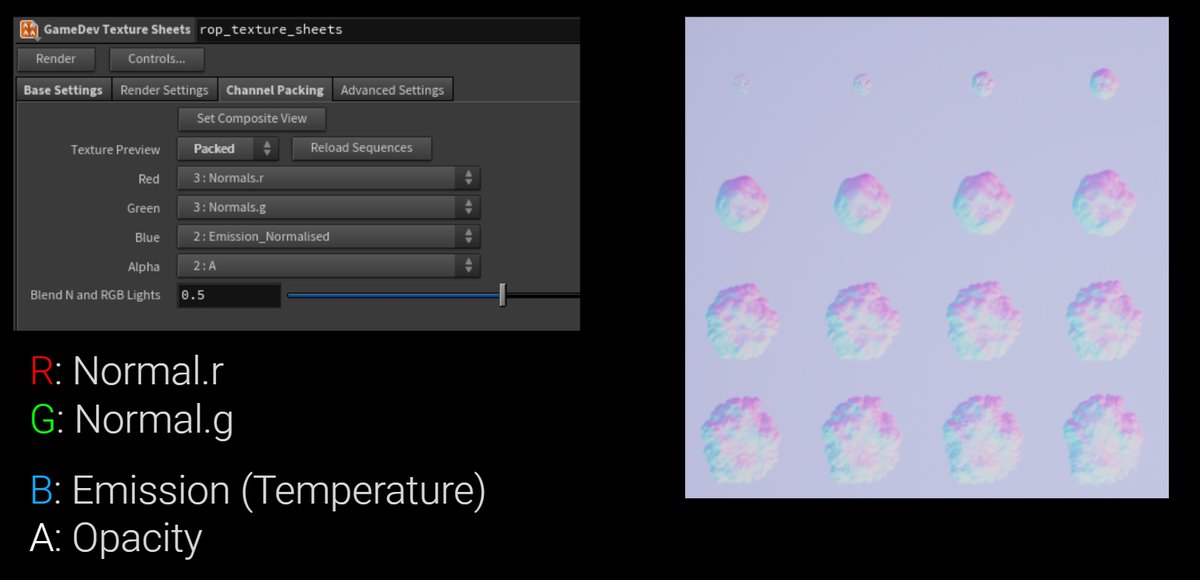The width and height of the screenshot is (1200, 580).
Task: Click the Blend N and RGB Lights value field
Action: [x=229, y=295]
